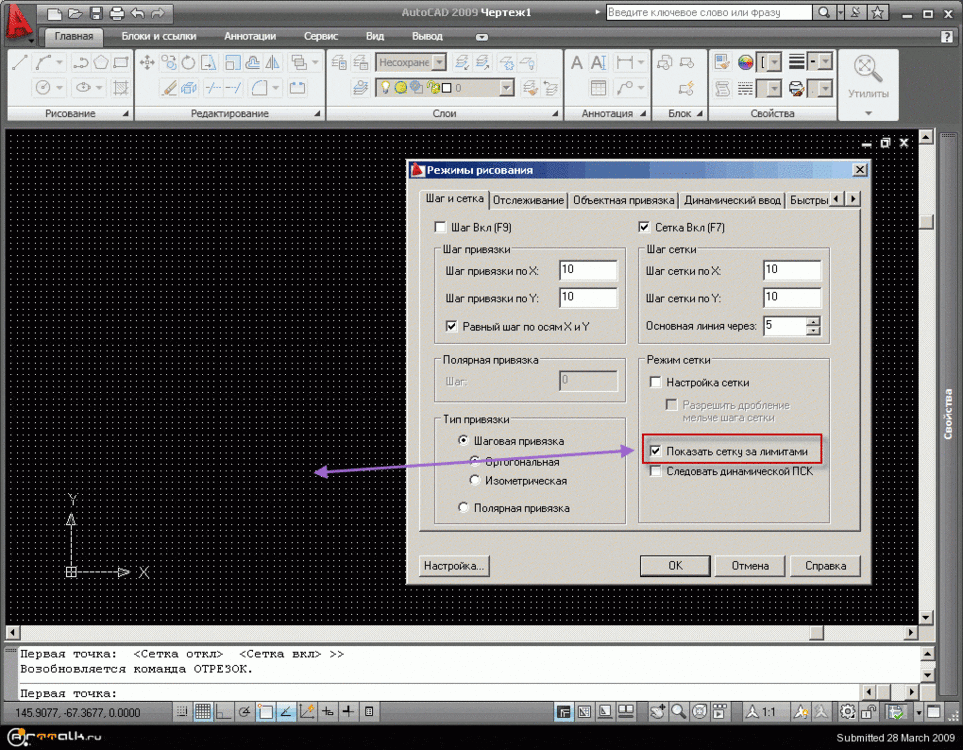Open the Объектная привязка tab

pyautogui.click(x=623, y=200)
